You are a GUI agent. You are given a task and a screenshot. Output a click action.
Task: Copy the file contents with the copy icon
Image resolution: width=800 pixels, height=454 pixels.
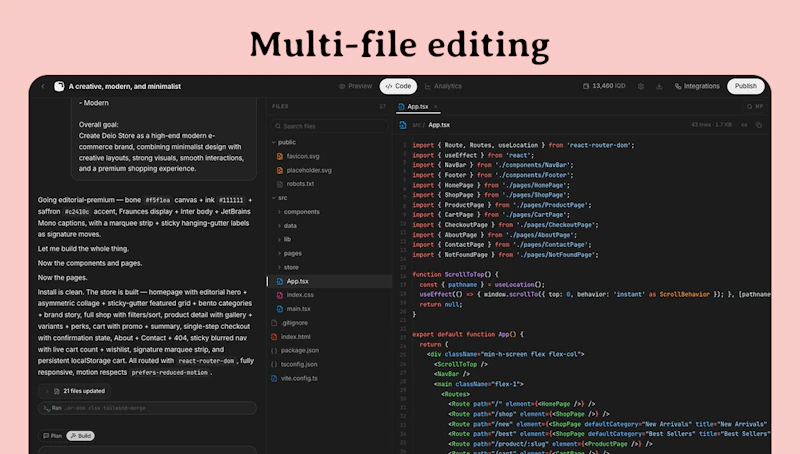[x=759, y=125]
